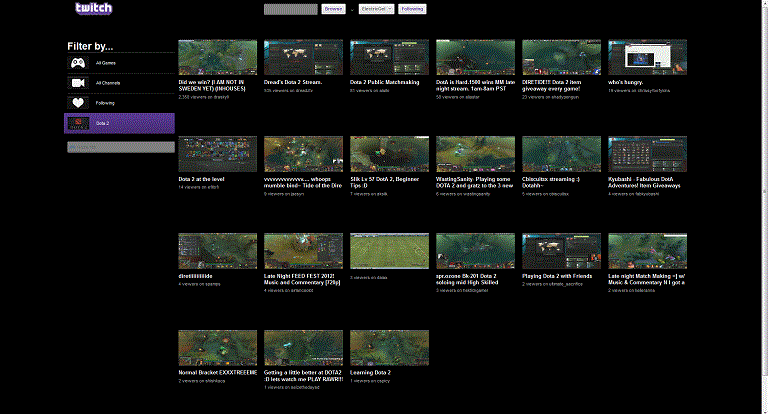768x414 pixels.
Task: Click 'DIRETIDE!!! Dota 2 item giveaway' title
Action: (x=552, y=85)
